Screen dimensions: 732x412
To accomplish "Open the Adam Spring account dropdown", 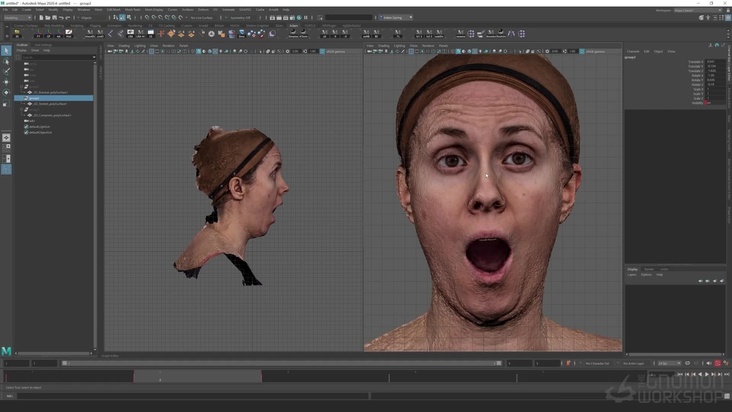I will (395, 18).
